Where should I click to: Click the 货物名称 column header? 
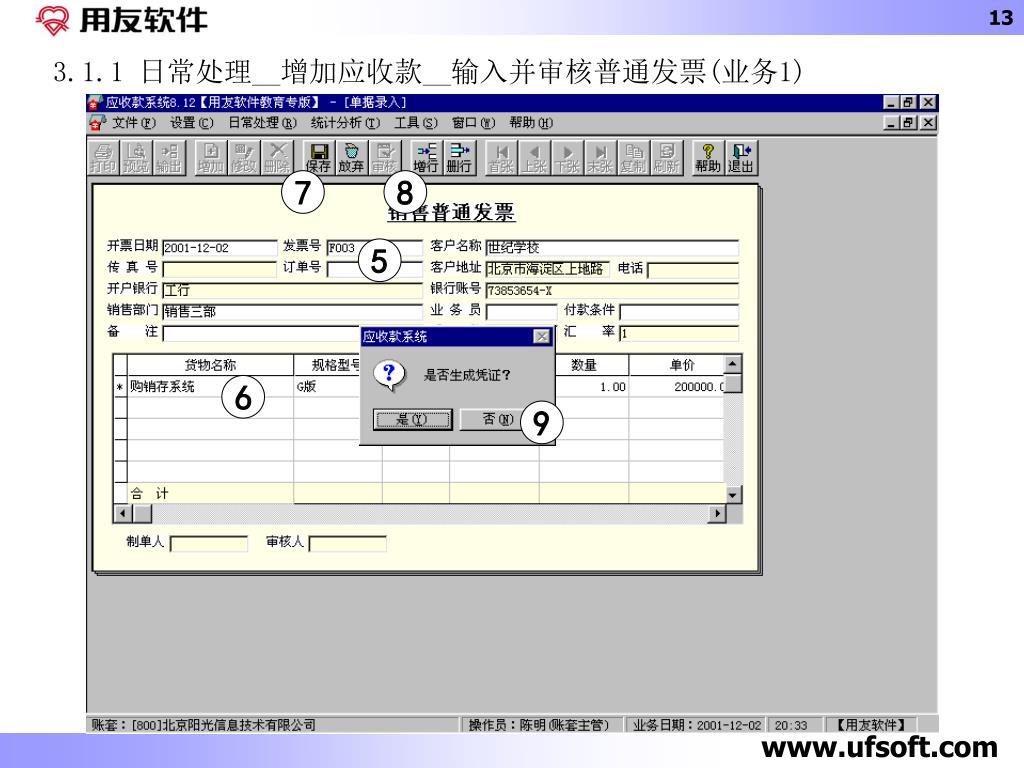[210, 365]
